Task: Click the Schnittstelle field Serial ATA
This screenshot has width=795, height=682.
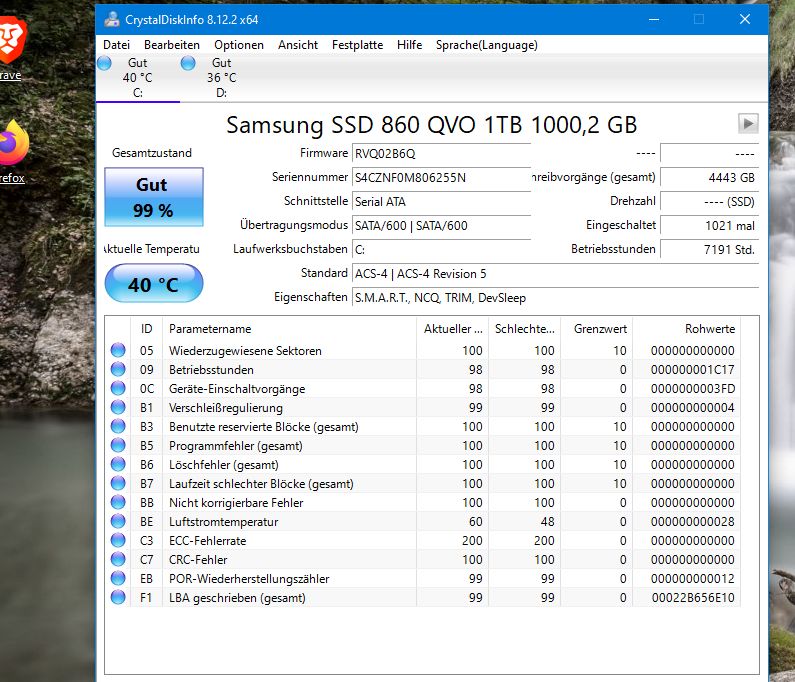Action: click(441, 202)
